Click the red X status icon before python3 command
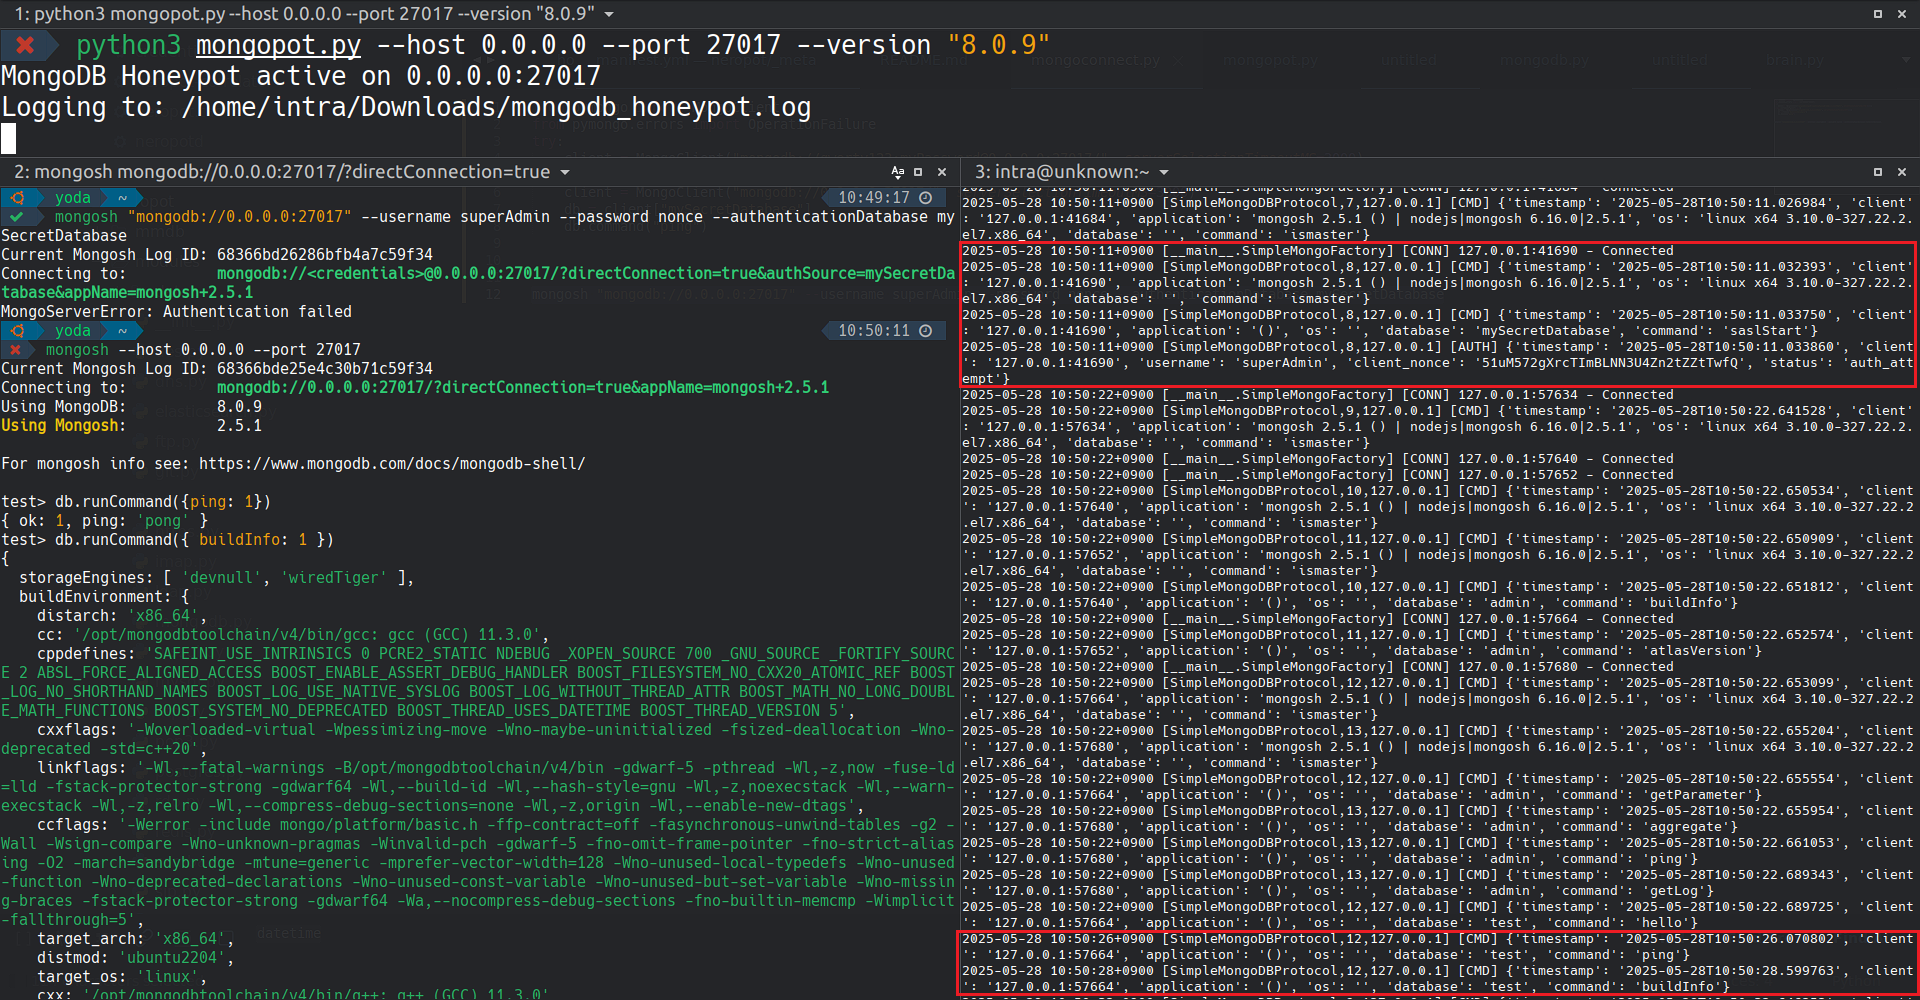 (x=25, y=45)
